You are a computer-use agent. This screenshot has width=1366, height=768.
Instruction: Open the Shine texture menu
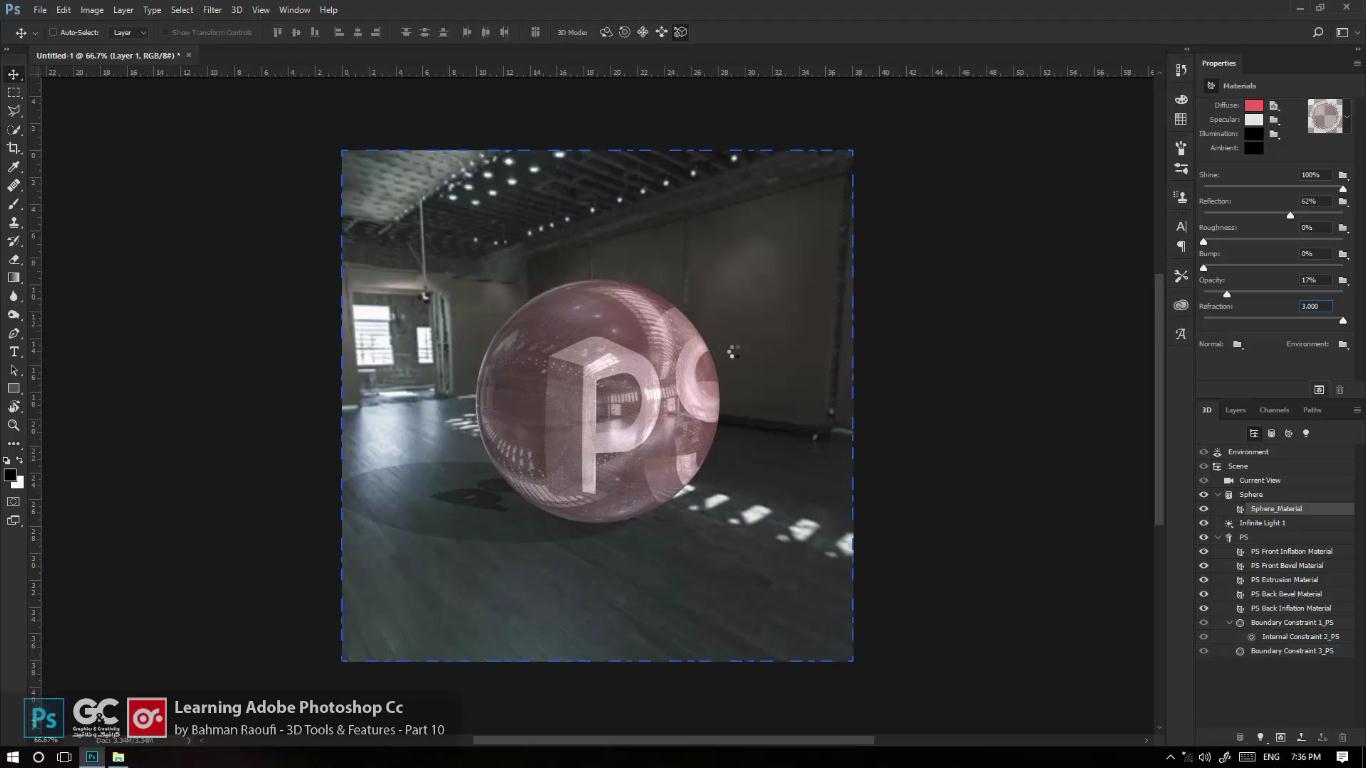[x=1343, y=175]
